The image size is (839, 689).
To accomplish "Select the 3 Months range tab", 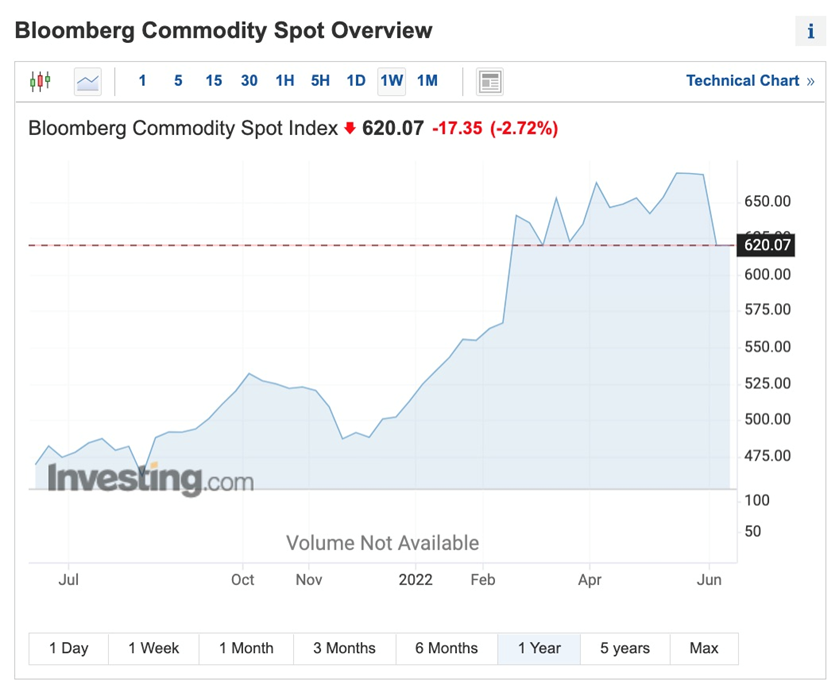I will tap(344, 648).
